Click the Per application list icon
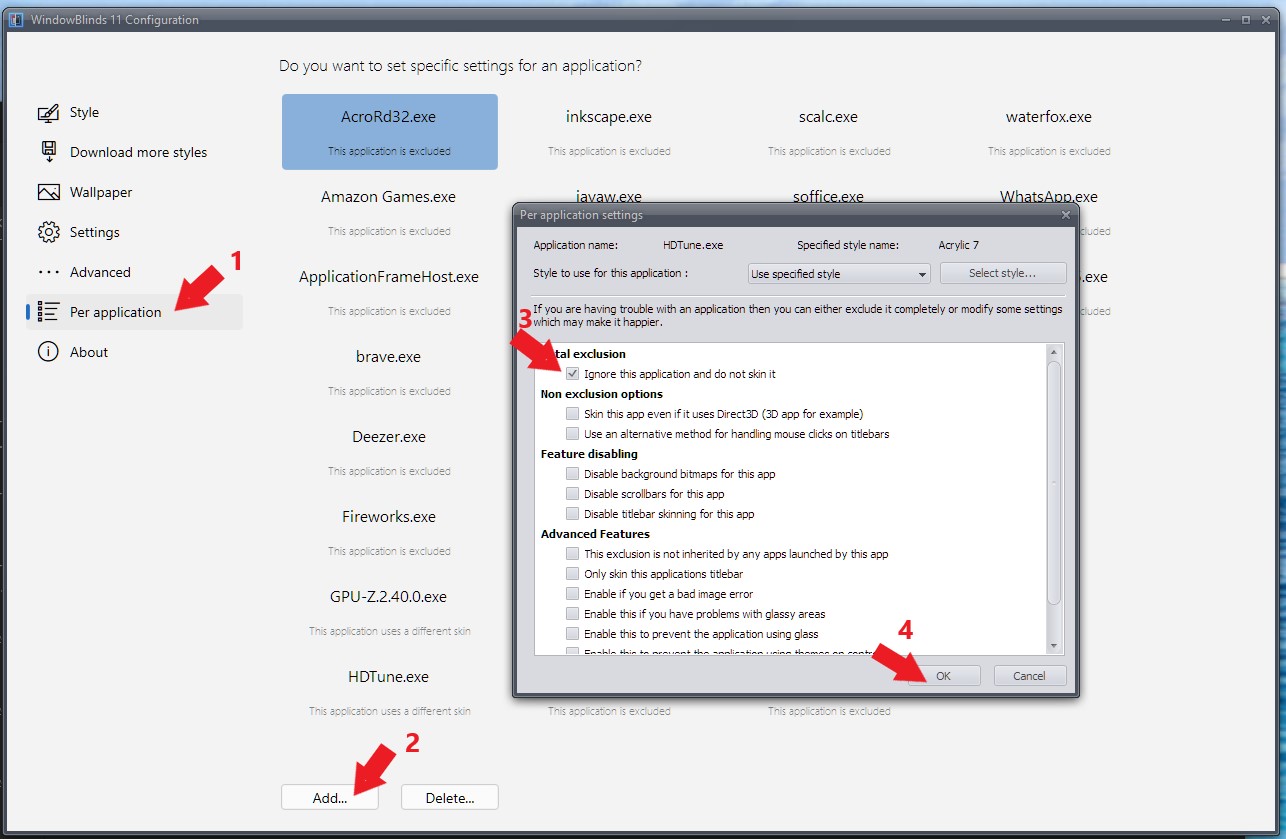Viewport: 1286px width, 839px height. pyautogui.click(x=48, y=312)
